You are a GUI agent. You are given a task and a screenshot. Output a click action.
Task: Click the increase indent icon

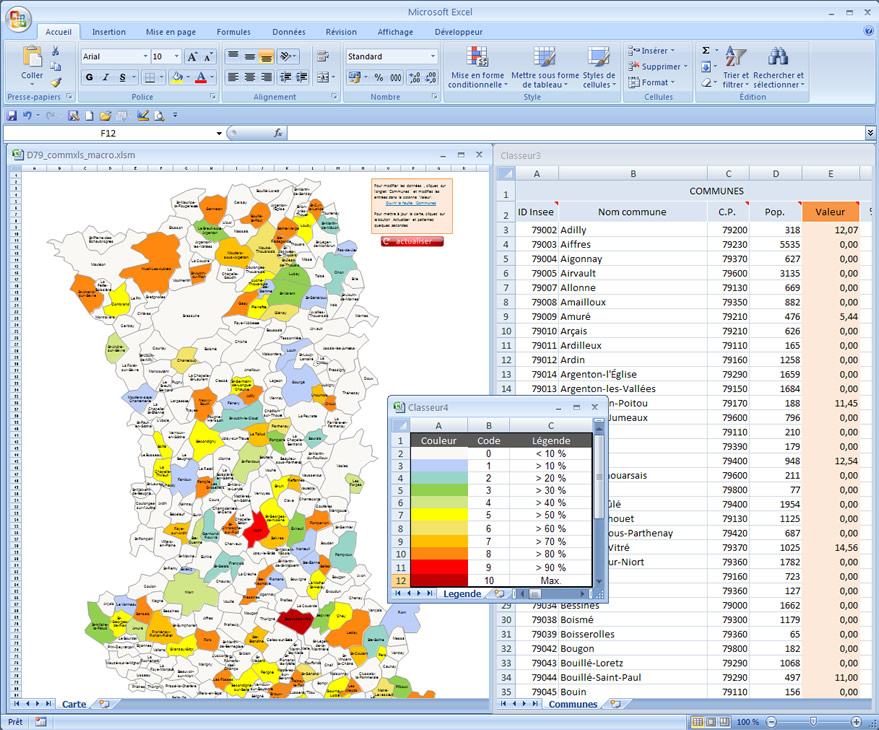coord(302,77)
